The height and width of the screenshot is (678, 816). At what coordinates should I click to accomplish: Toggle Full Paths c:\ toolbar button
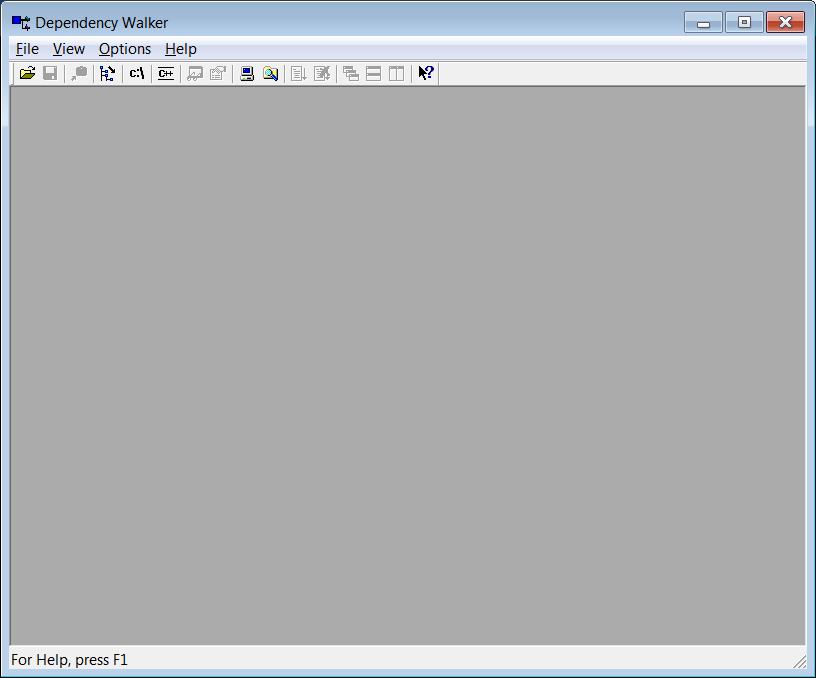137,73
